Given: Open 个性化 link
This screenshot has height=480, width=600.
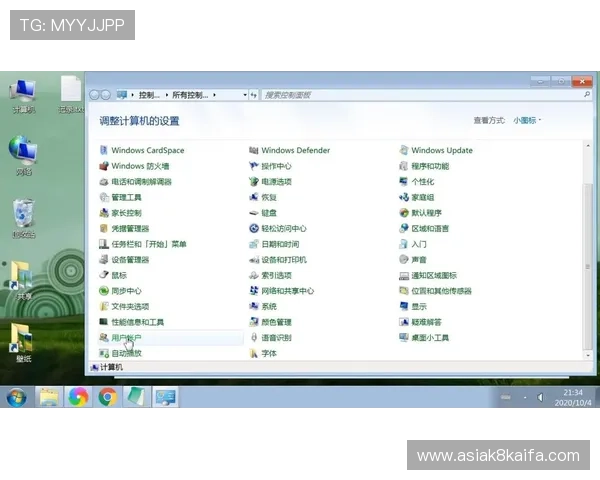Looking at the screenshot, I should coord(422,181).
